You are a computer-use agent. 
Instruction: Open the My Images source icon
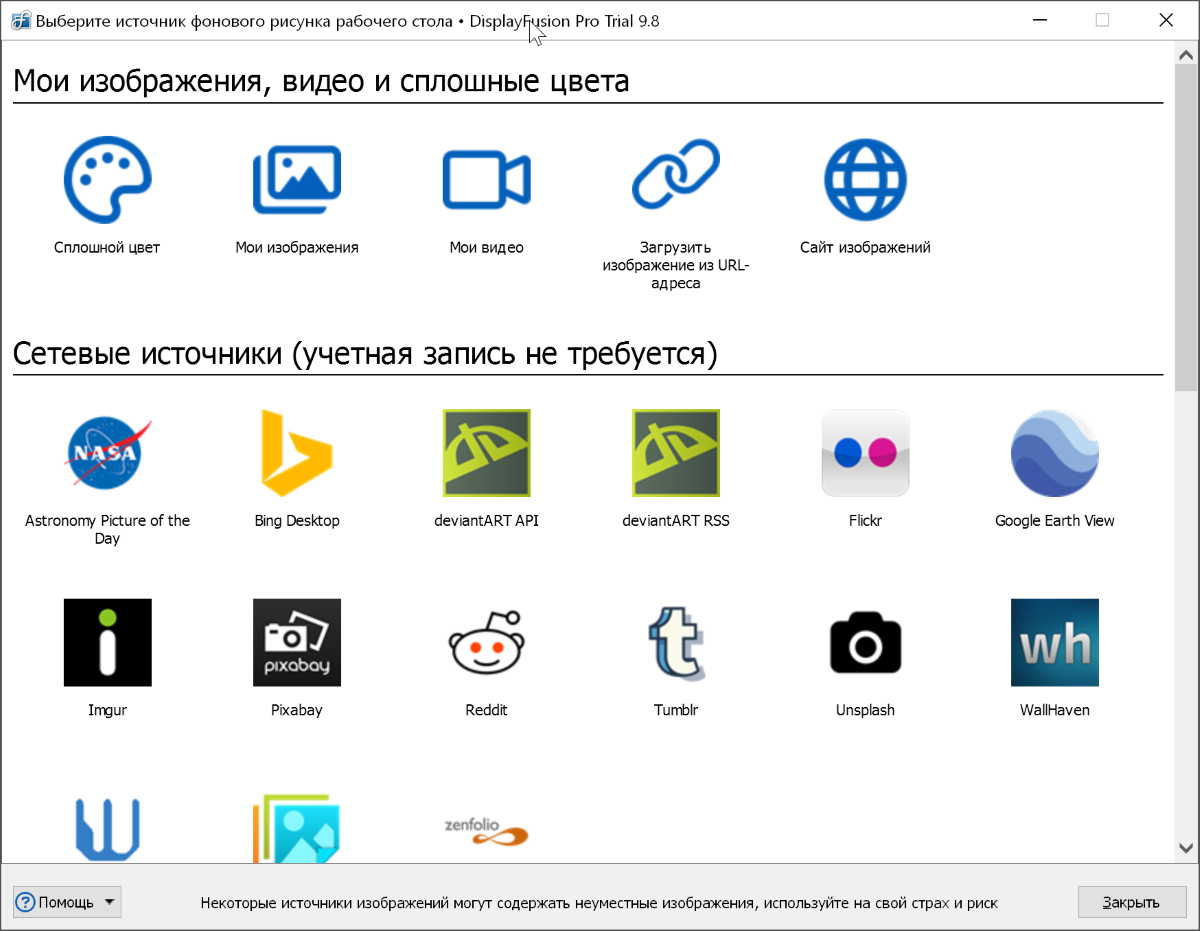(x=297, y=180)
